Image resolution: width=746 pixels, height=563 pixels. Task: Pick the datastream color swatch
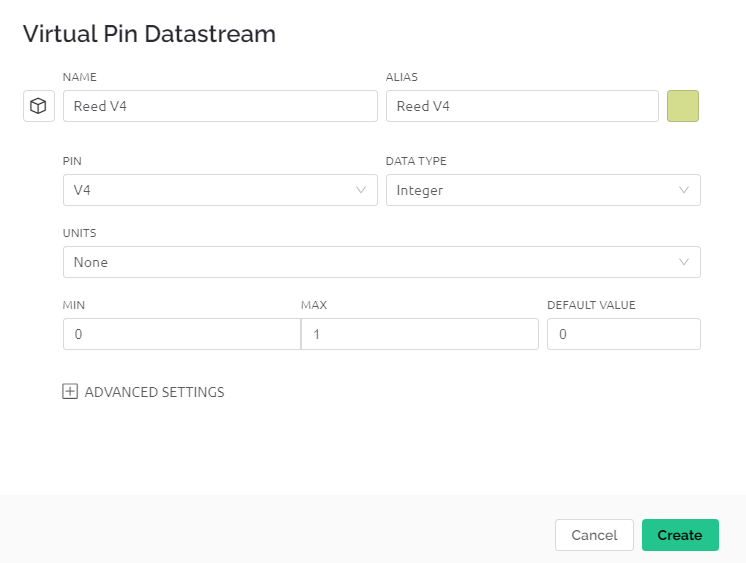[x=683, y=106]
